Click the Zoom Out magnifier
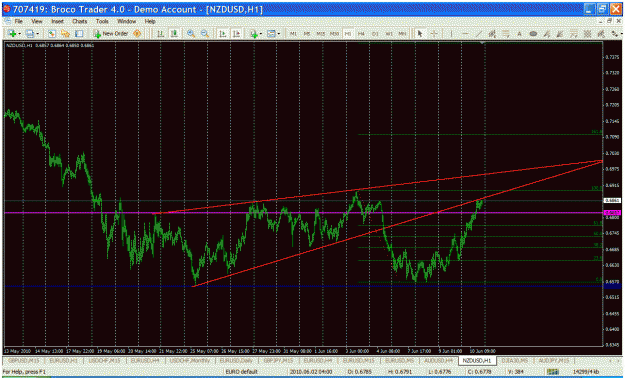The height and width of the screenshot is (378, 625). (205, 34)
